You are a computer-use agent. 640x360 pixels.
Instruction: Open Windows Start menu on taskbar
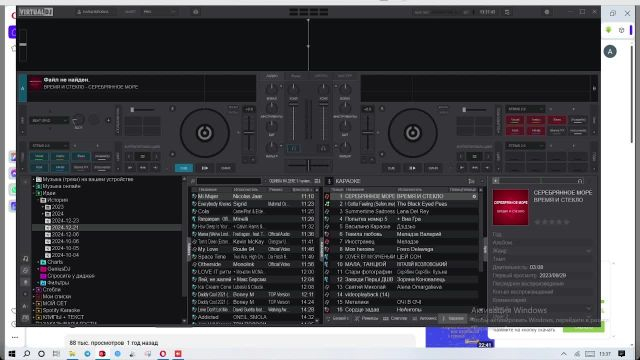(x=11, y=353)
